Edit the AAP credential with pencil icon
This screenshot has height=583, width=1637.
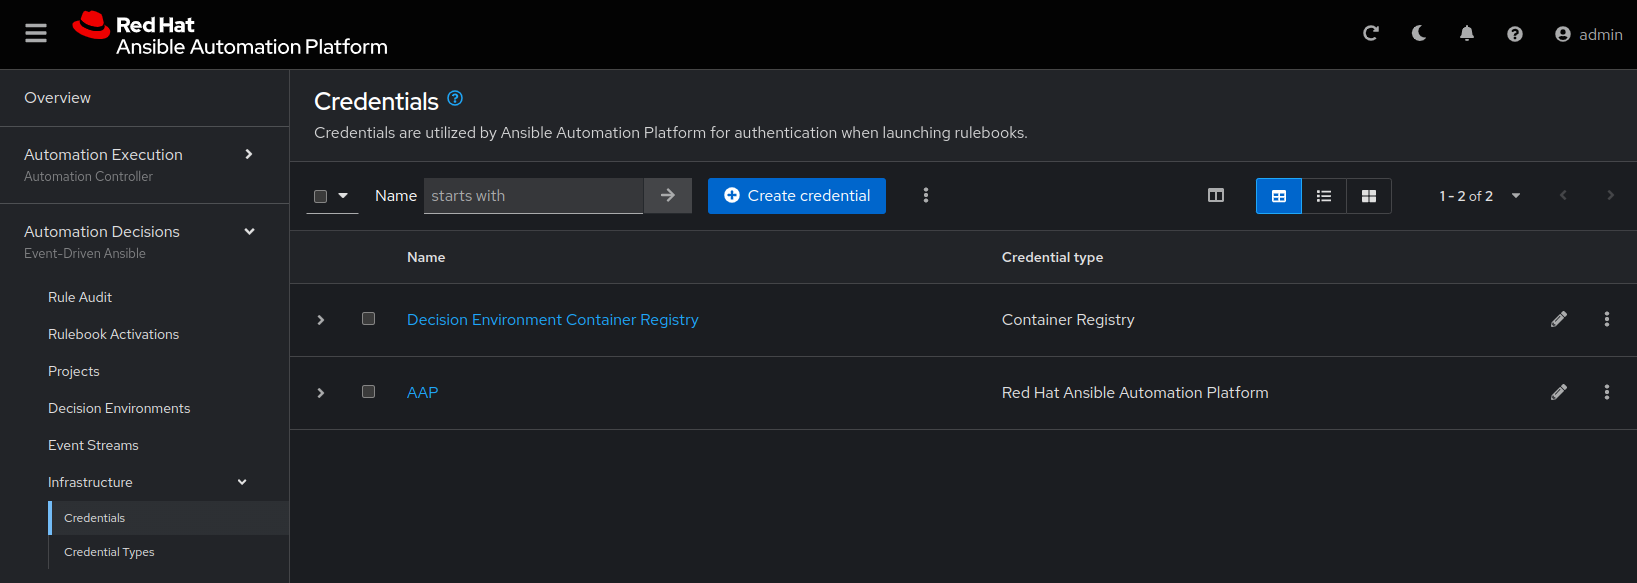click(x=1559, y=392)
